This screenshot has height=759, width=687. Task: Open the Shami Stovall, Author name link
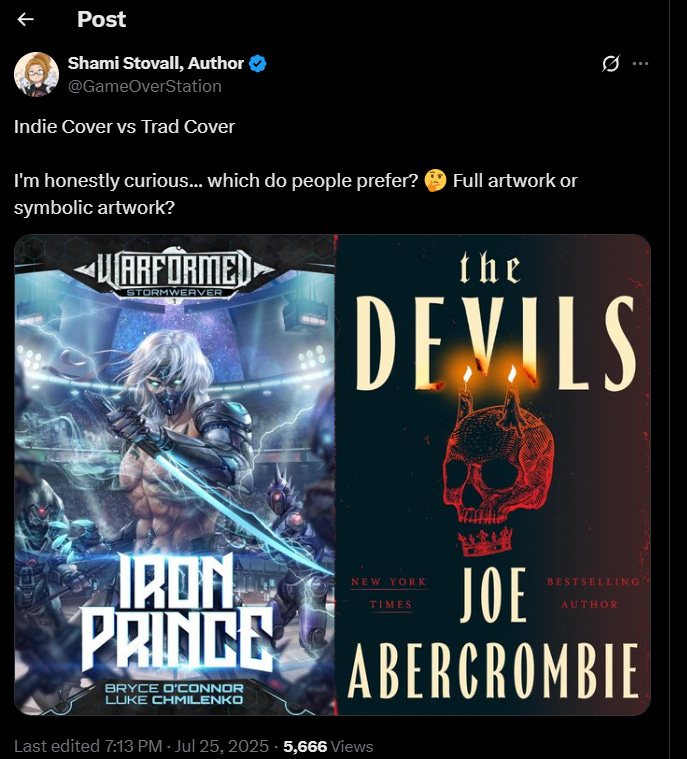coord(155,63)
